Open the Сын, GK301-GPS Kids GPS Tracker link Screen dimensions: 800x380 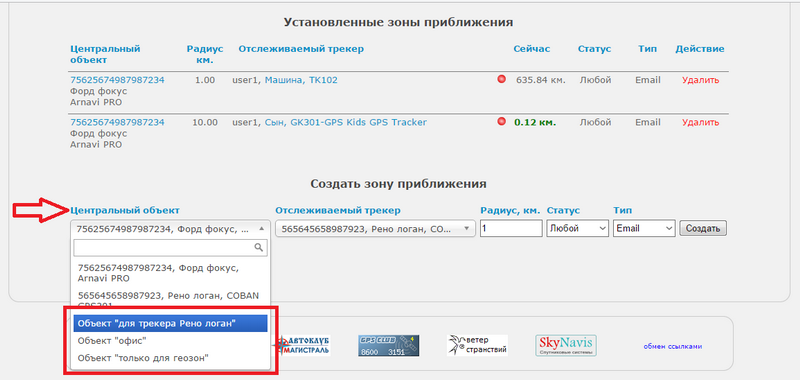tap(345, 122)
